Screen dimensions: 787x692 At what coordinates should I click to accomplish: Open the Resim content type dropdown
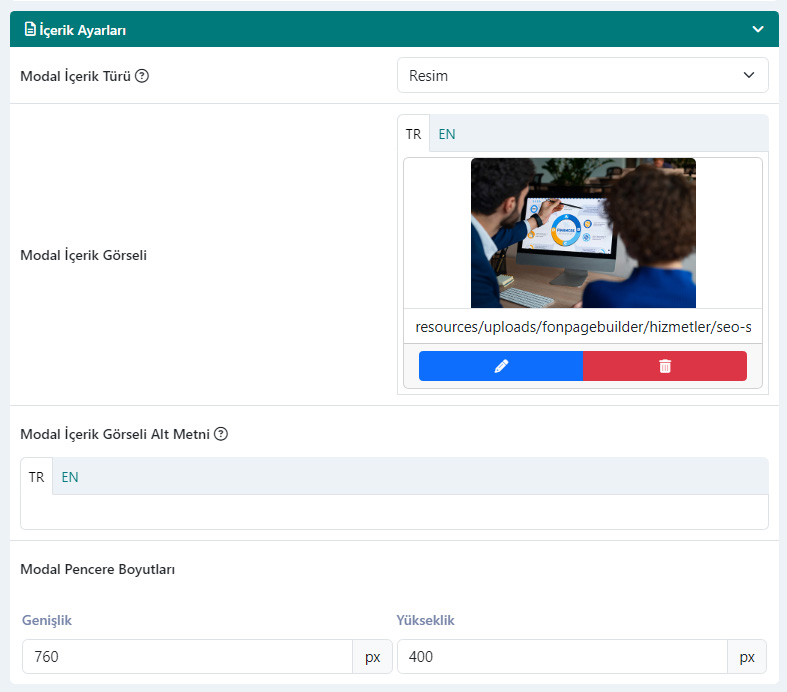click(x=582, y=75)
